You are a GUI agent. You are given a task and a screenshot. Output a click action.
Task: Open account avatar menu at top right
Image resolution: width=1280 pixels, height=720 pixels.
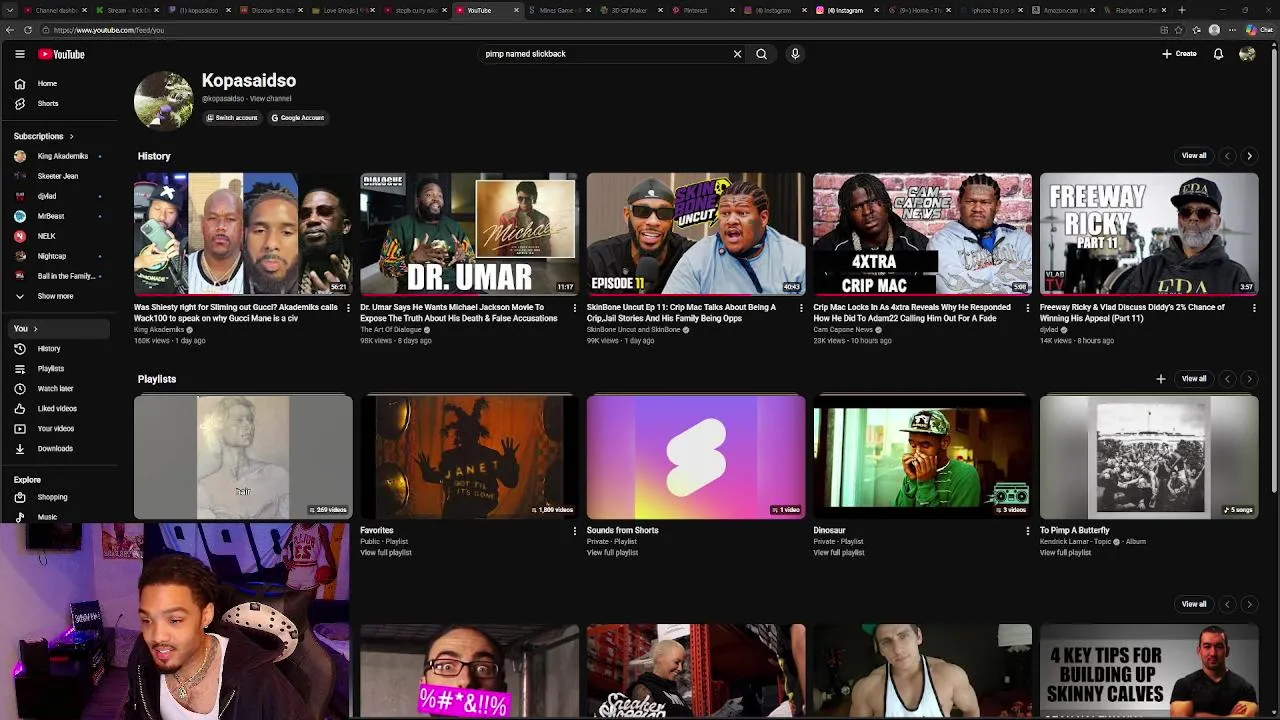tap(1247, 54)
